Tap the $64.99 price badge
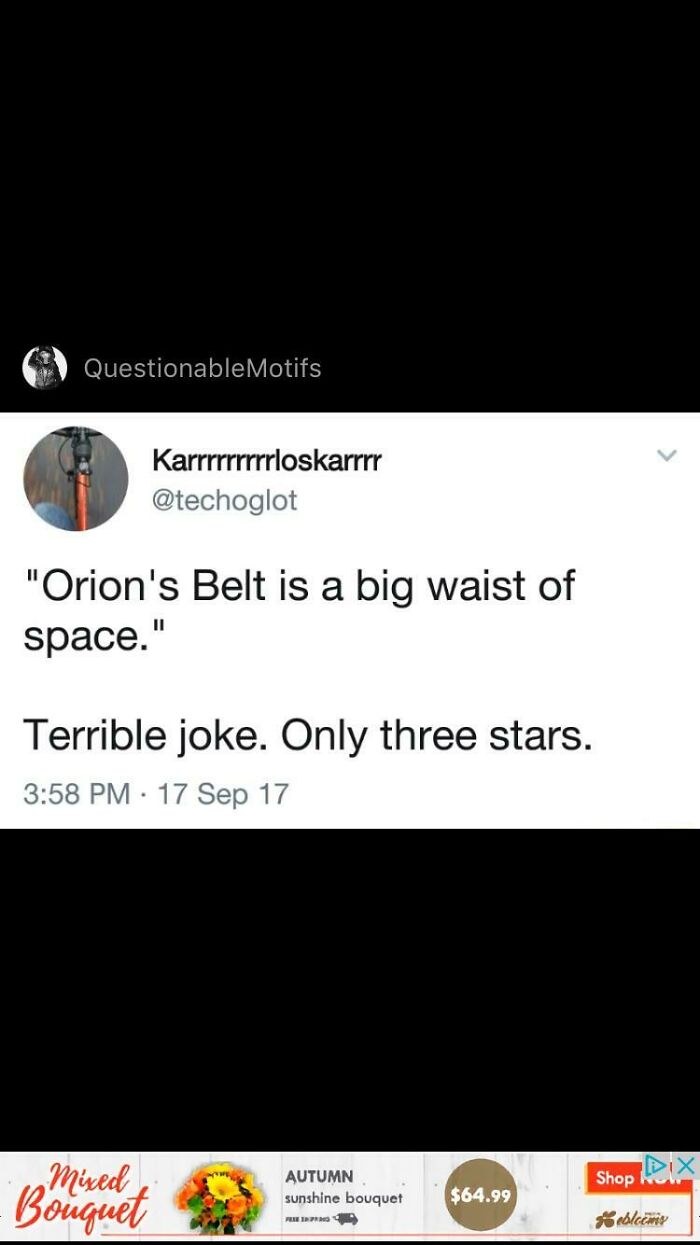The image size is (700, 1245). point(481,1195)
